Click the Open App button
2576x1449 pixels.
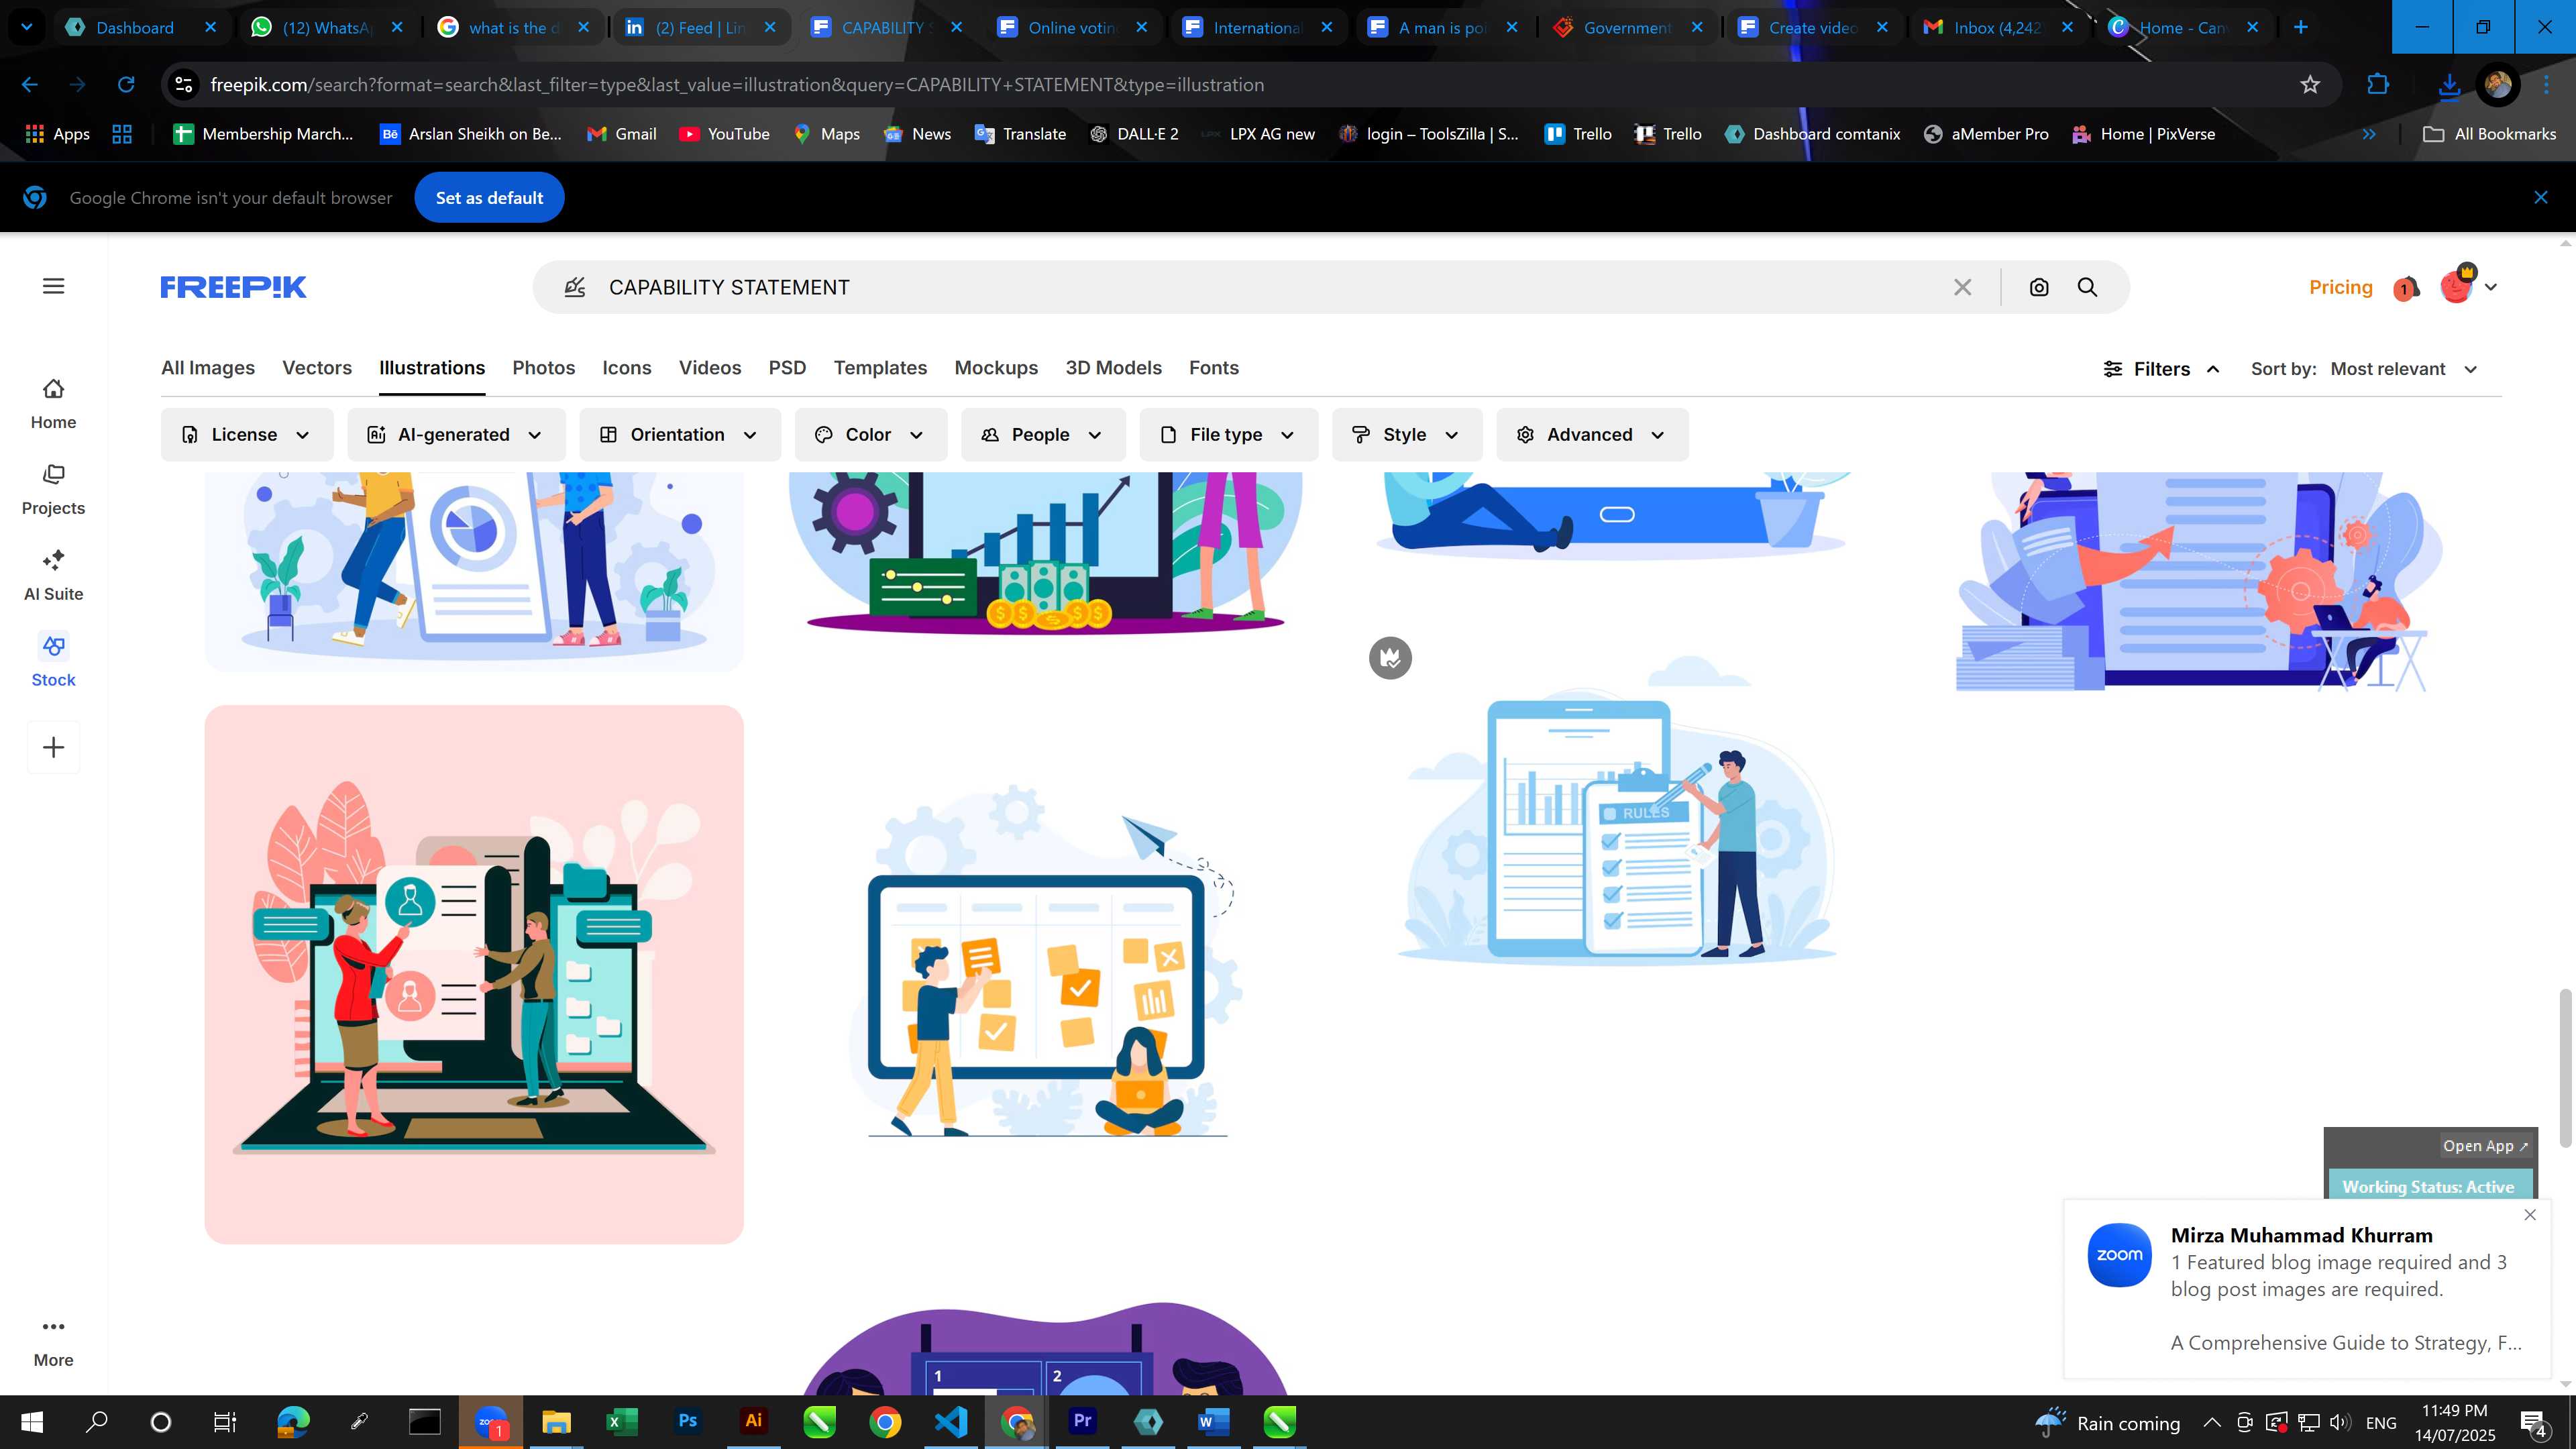(x=2485, y=1146)
